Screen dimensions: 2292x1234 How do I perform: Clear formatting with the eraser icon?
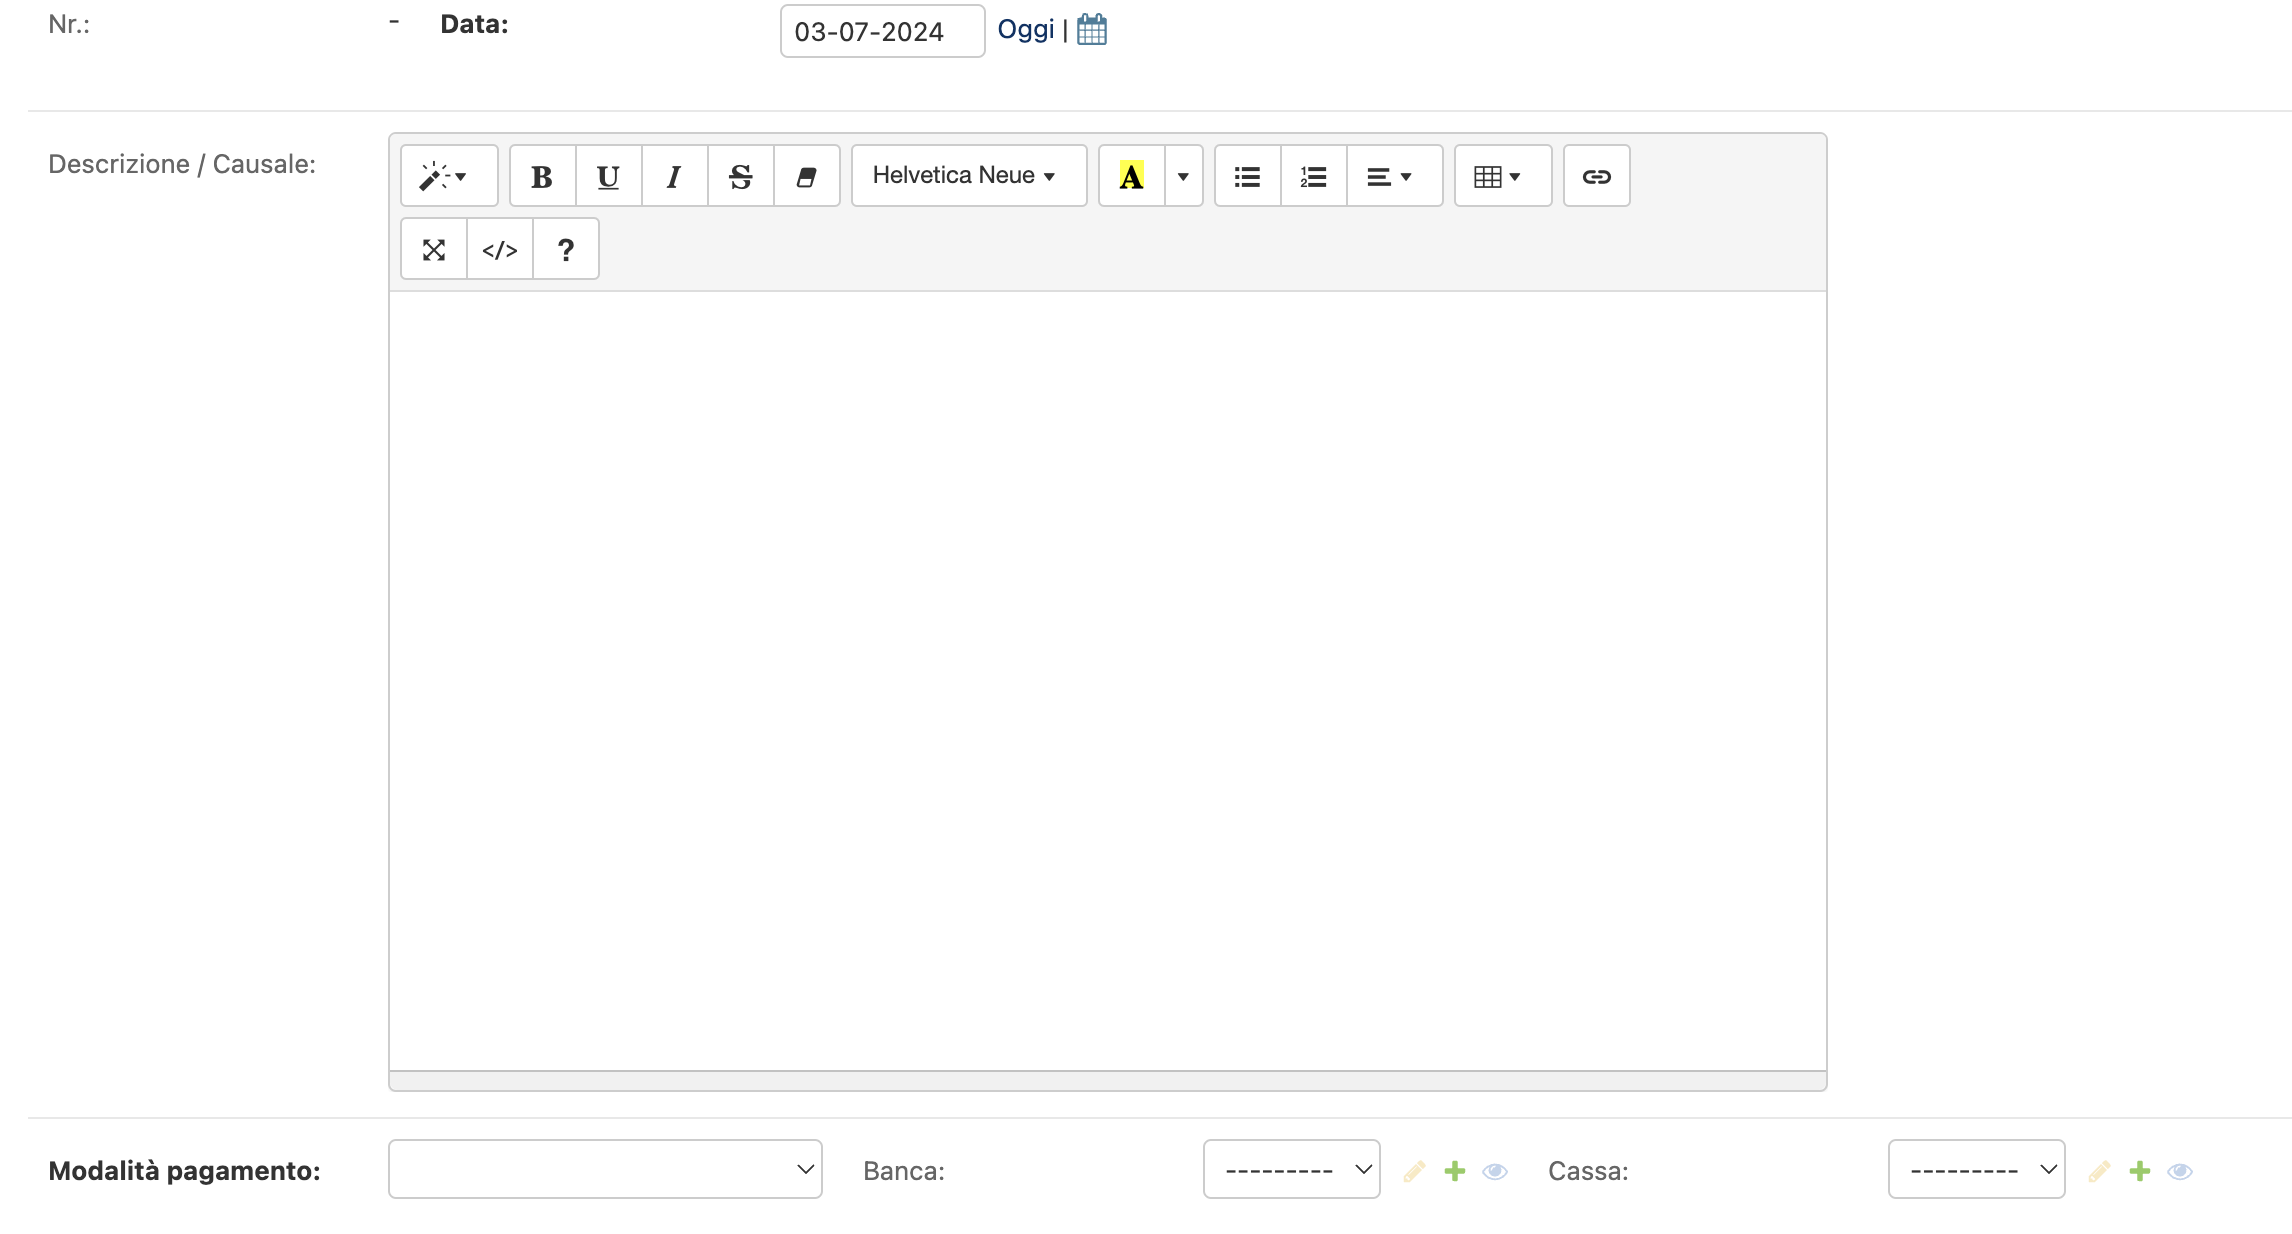click(x=806, y=176)
